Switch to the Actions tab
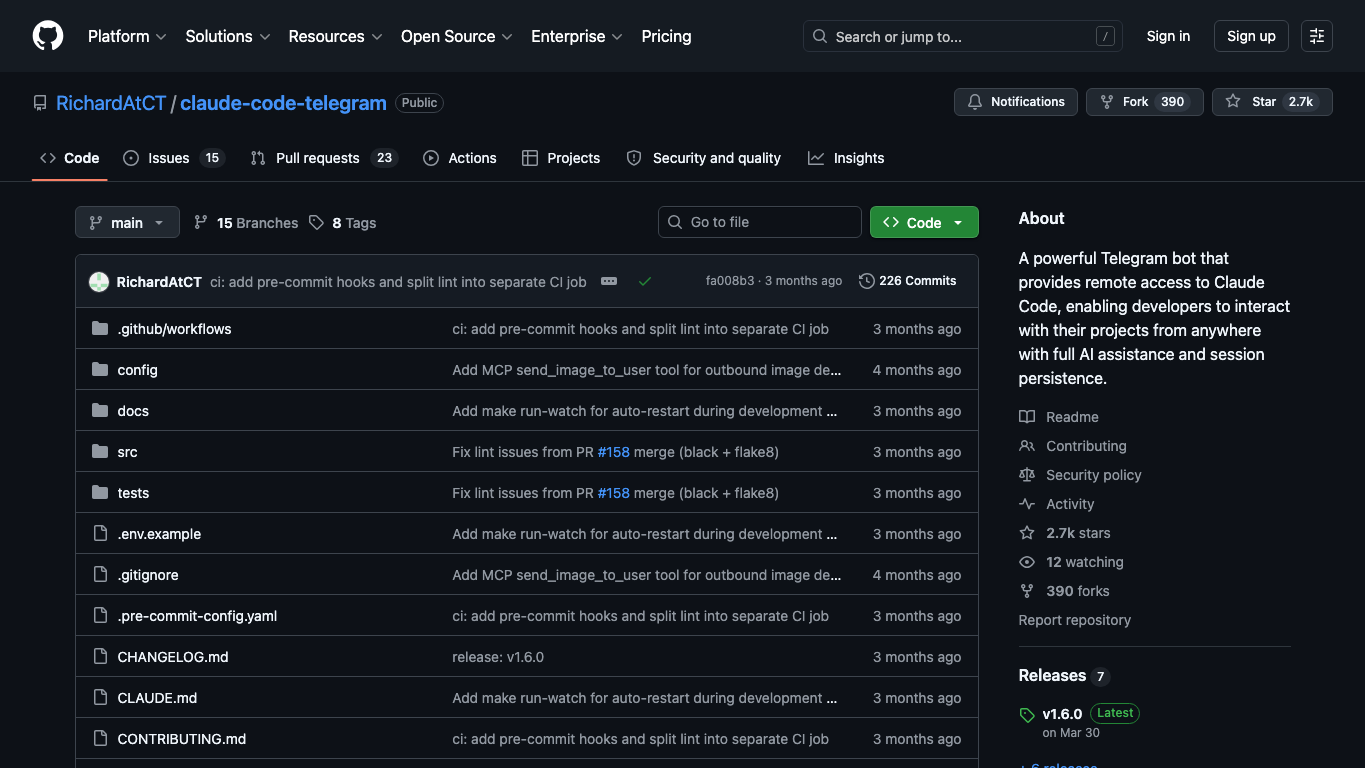Screen dimensions: 1365x768 click(460, 158)
